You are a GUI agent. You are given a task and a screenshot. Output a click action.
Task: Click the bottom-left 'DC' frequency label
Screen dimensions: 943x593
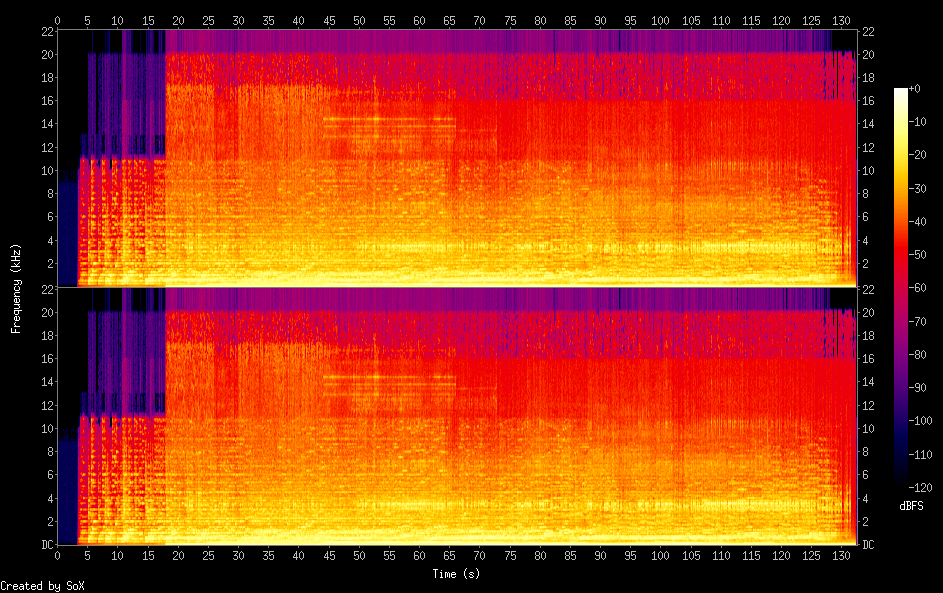click(48, 545)
